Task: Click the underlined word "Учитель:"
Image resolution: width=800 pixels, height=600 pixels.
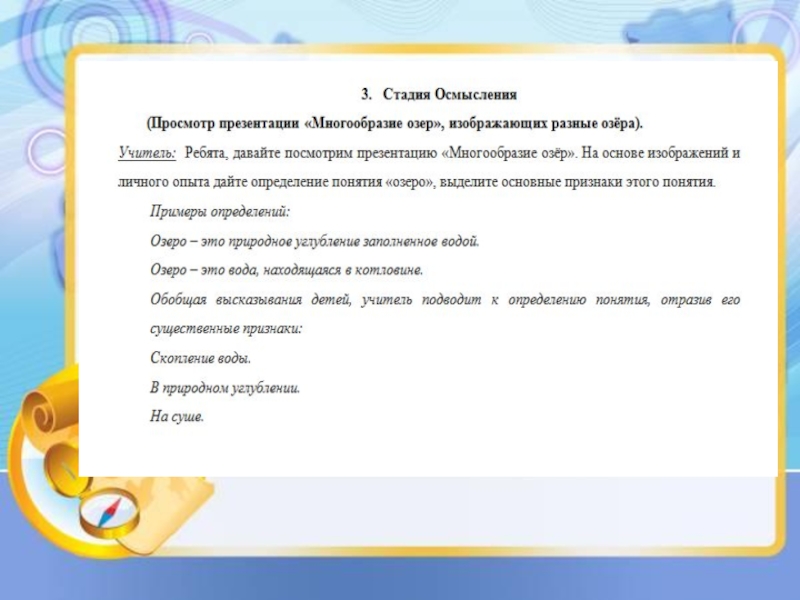Action: (x=147, y=153)
